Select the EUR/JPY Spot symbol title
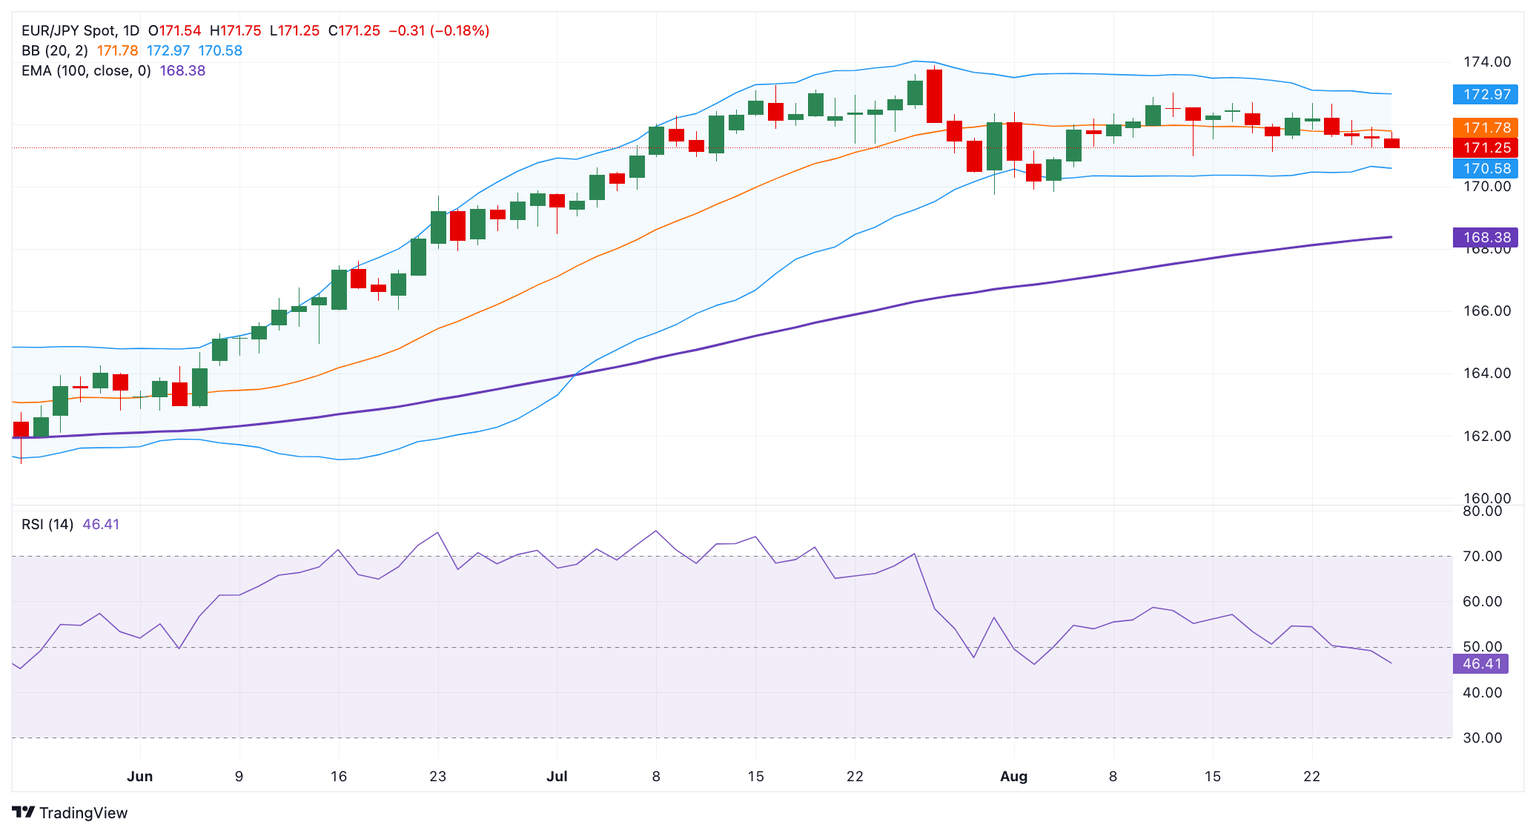1536x833 pixels. 68,31
